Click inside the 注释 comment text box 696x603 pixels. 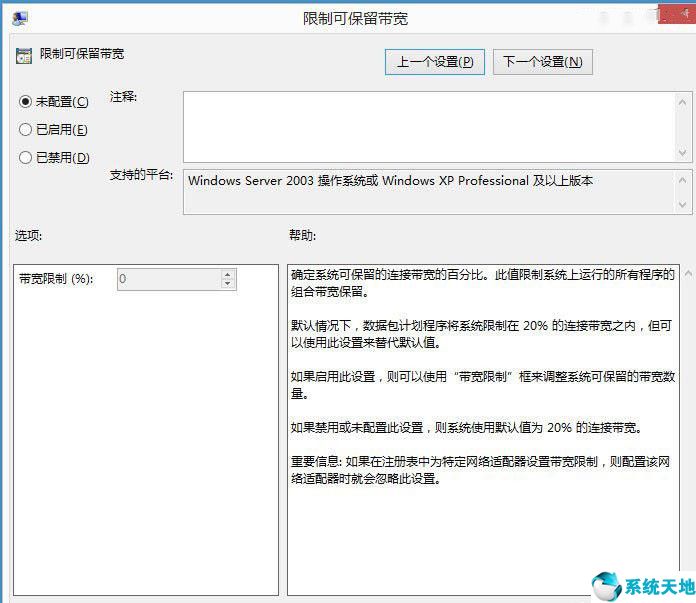(429, 127)
